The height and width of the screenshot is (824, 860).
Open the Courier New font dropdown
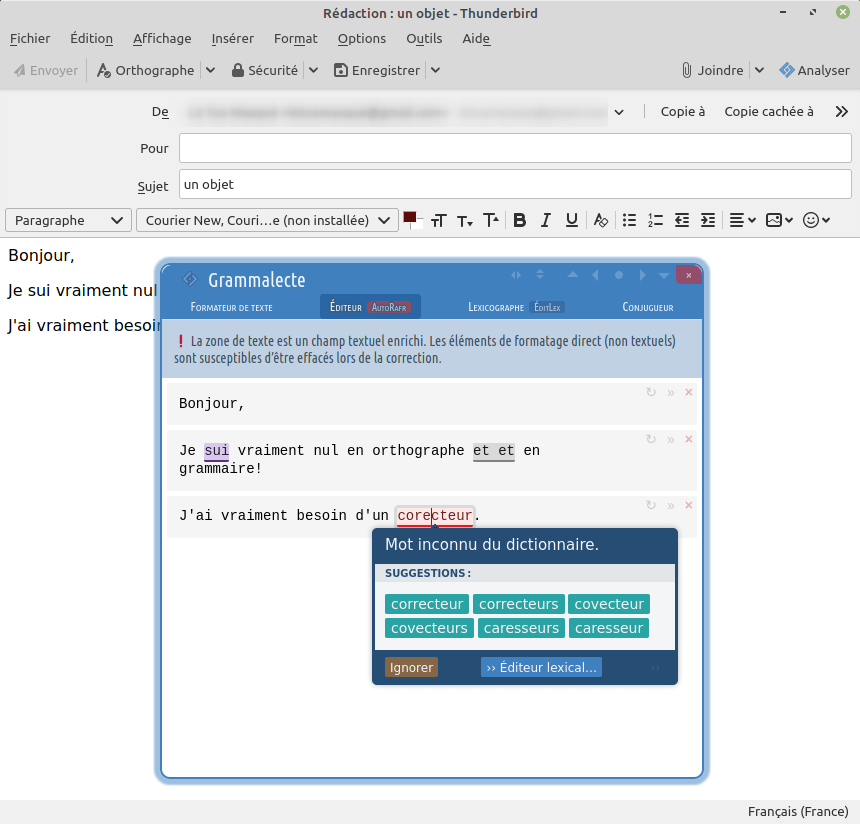(267, 221)
